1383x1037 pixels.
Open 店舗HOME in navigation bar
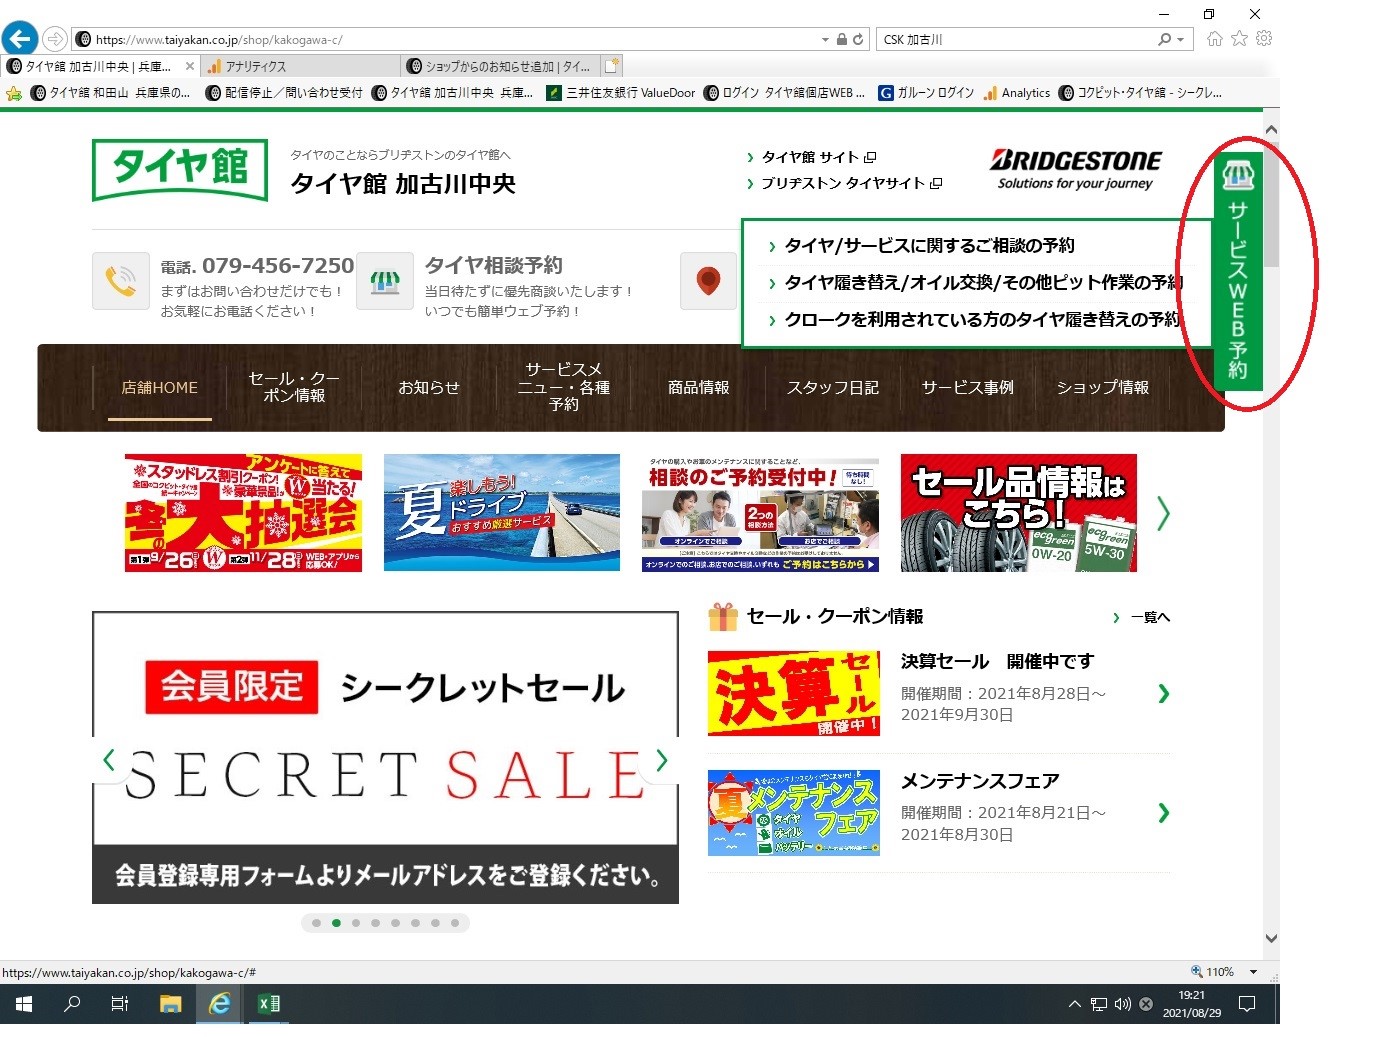point(160,387)
